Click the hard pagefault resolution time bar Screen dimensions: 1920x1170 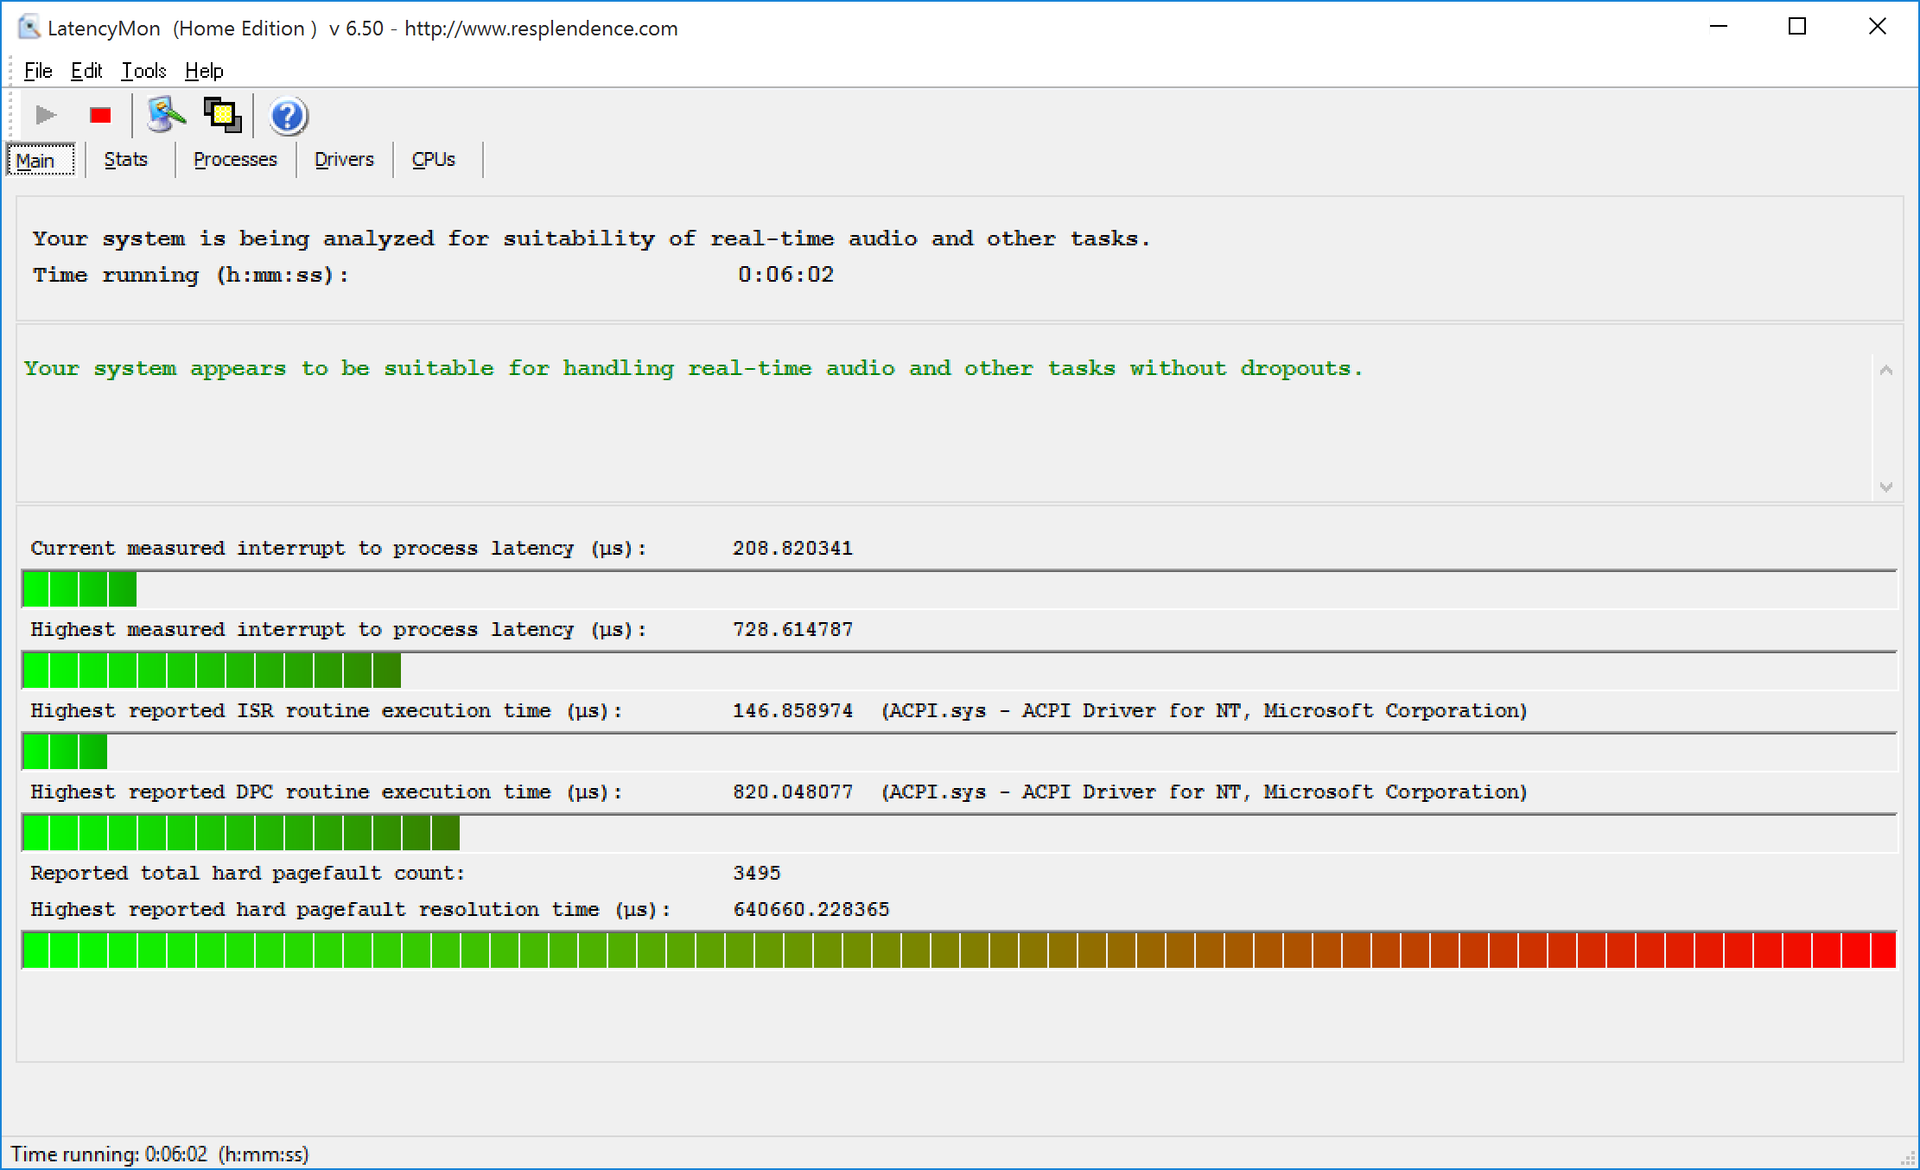[958, 950]
